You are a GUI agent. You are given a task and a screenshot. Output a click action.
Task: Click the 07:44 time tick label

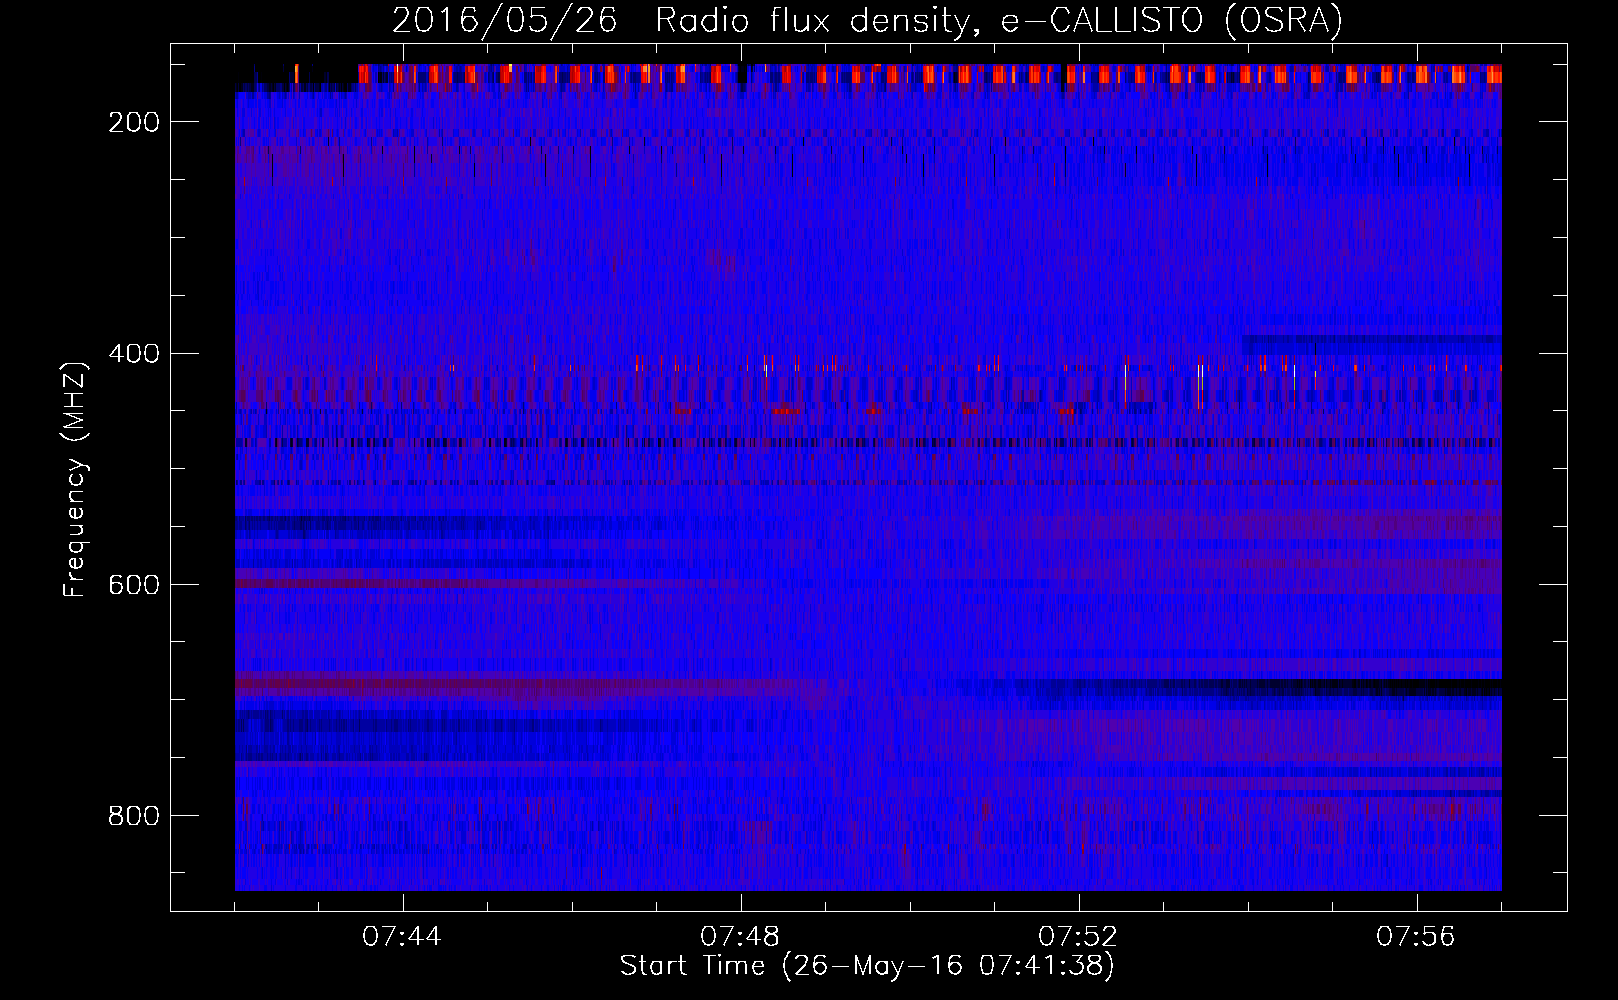pos(402,937)
